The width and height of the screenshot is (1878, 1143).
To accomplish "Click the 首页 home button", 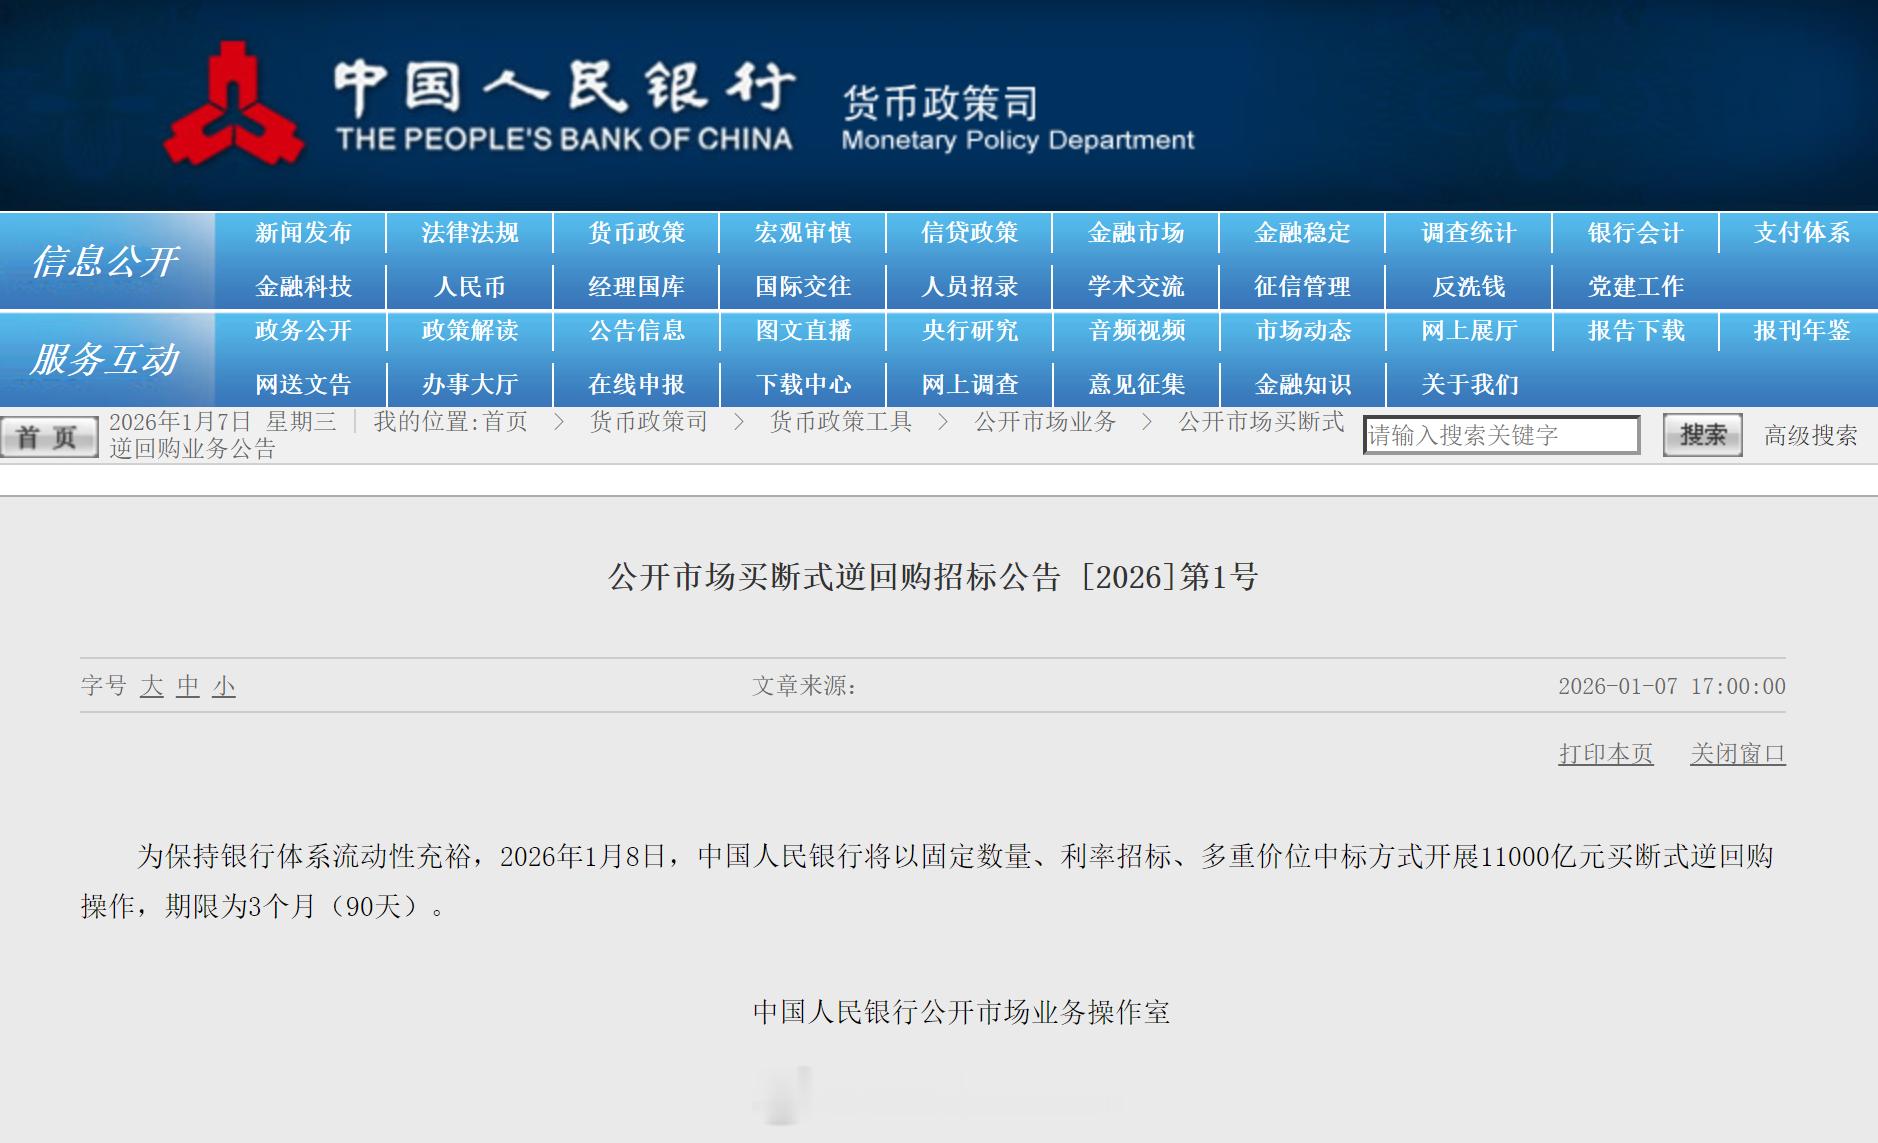I will point(49,436).
